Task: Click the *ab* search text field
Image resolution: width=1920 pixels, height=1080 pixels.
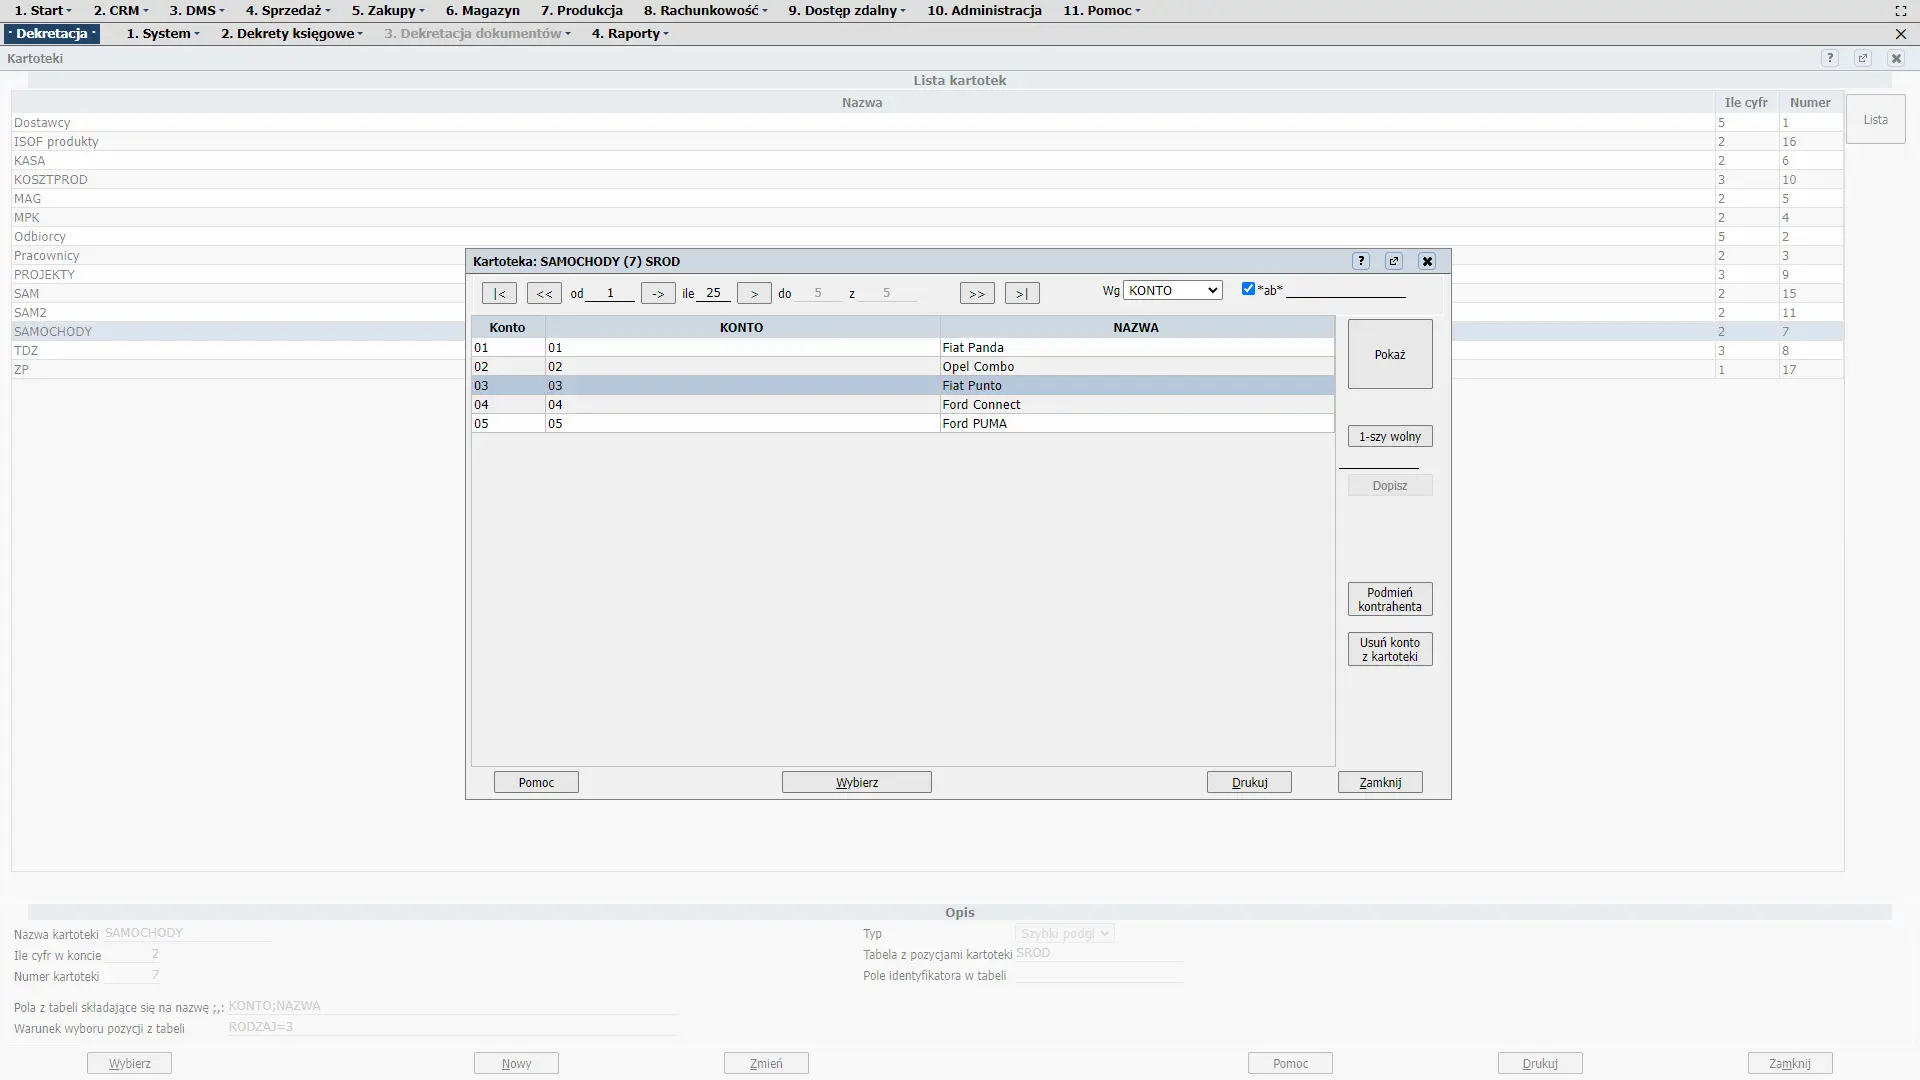Action: [x=1345, y=290]
